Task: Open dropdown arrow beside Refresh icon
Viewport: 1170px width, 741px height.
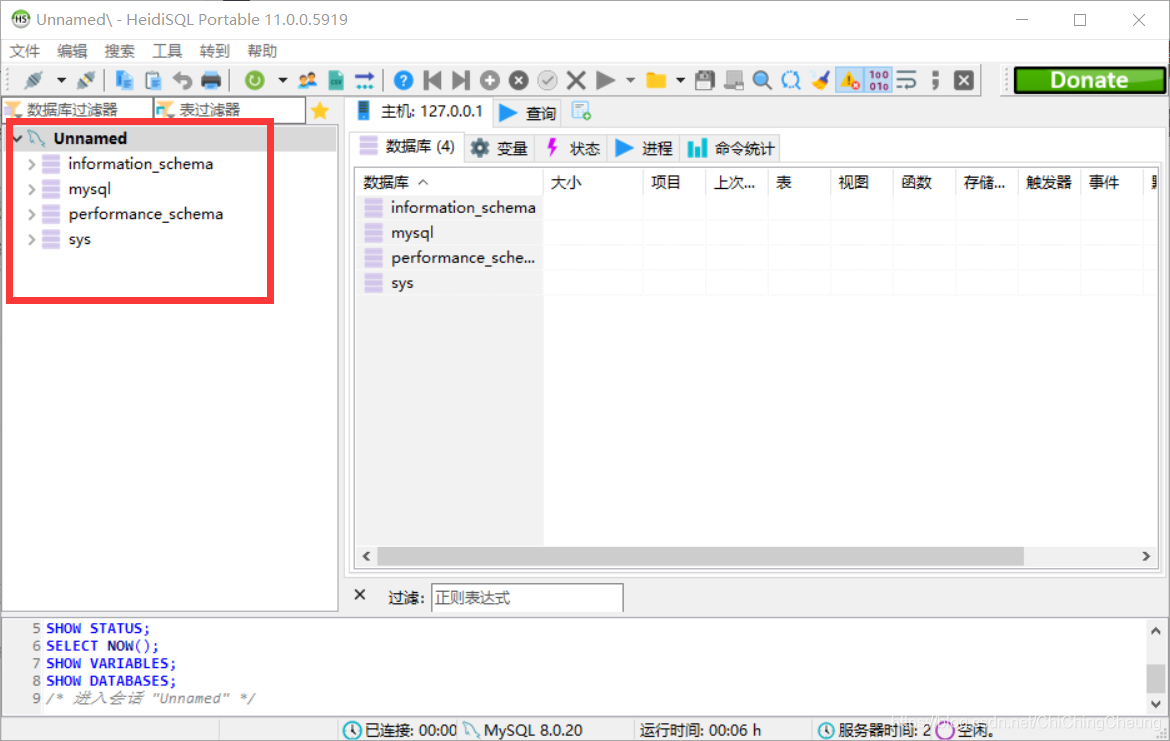Action: [x=282, y=80]
